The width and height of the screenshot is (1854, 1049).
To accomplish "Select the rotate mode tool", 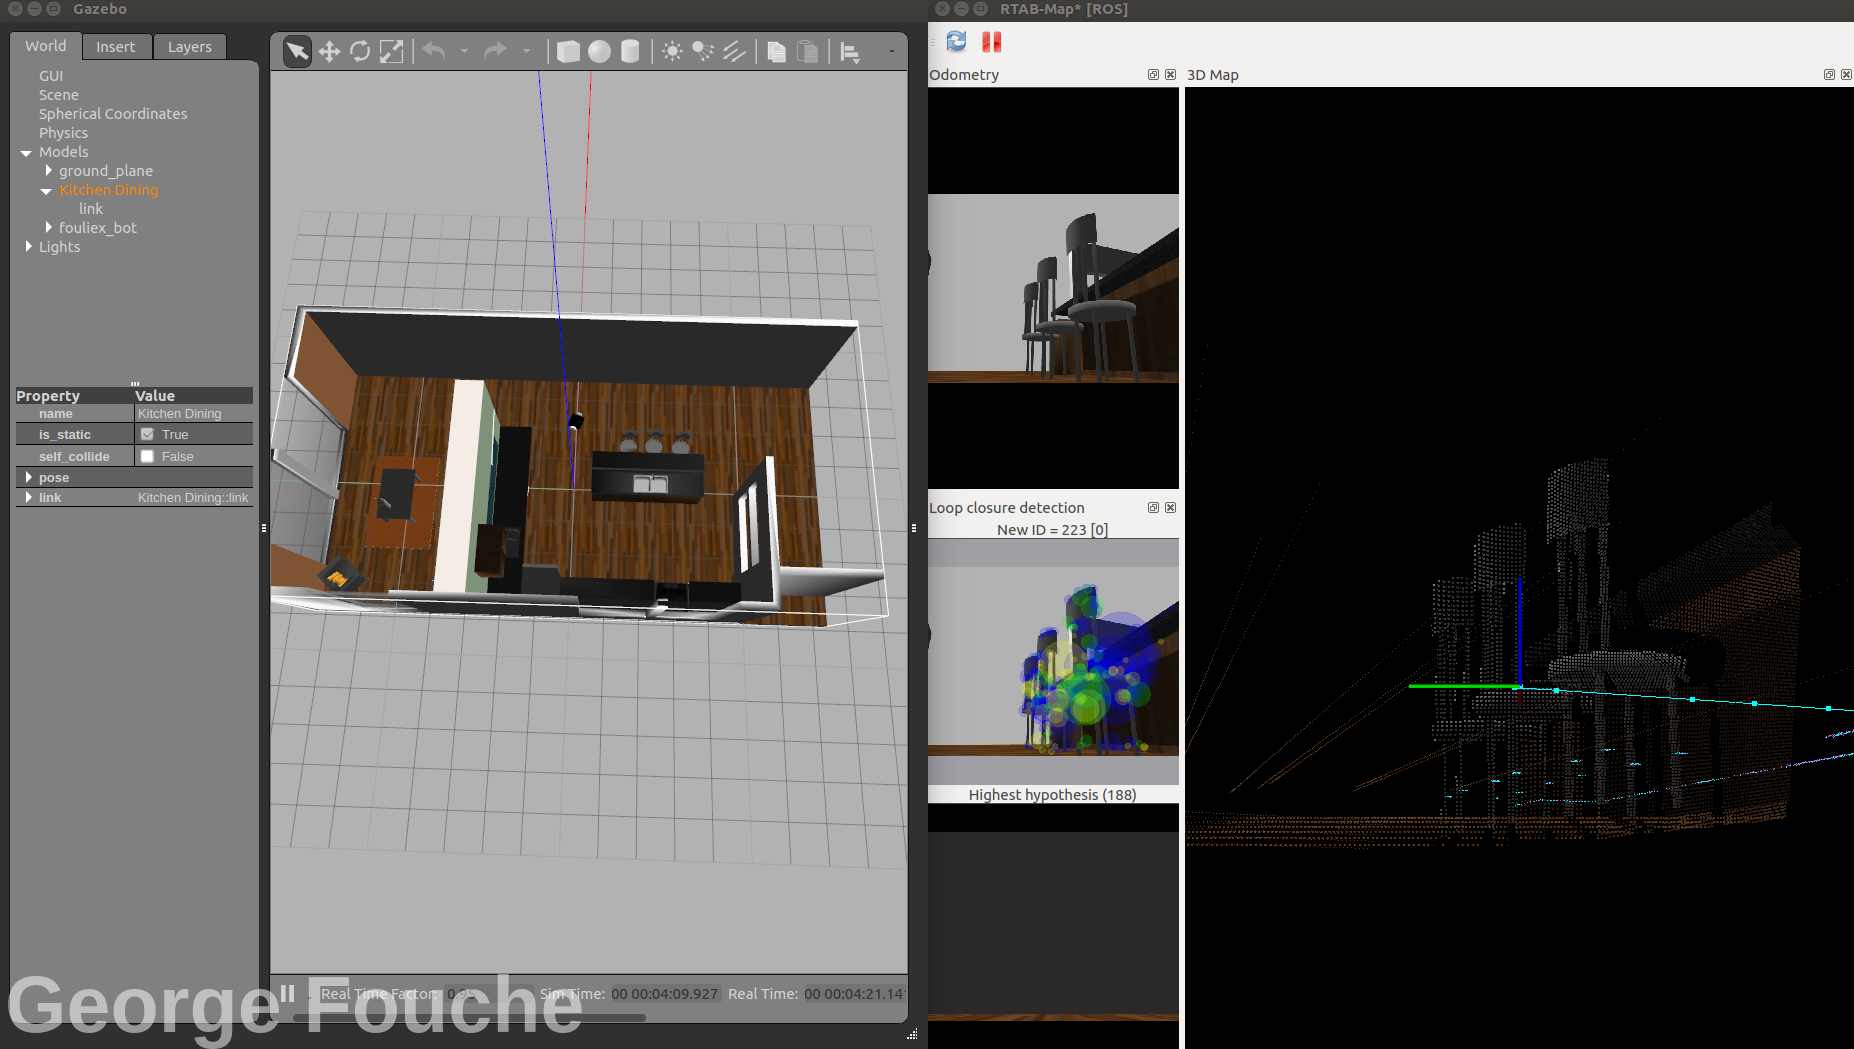I will 360,51.
